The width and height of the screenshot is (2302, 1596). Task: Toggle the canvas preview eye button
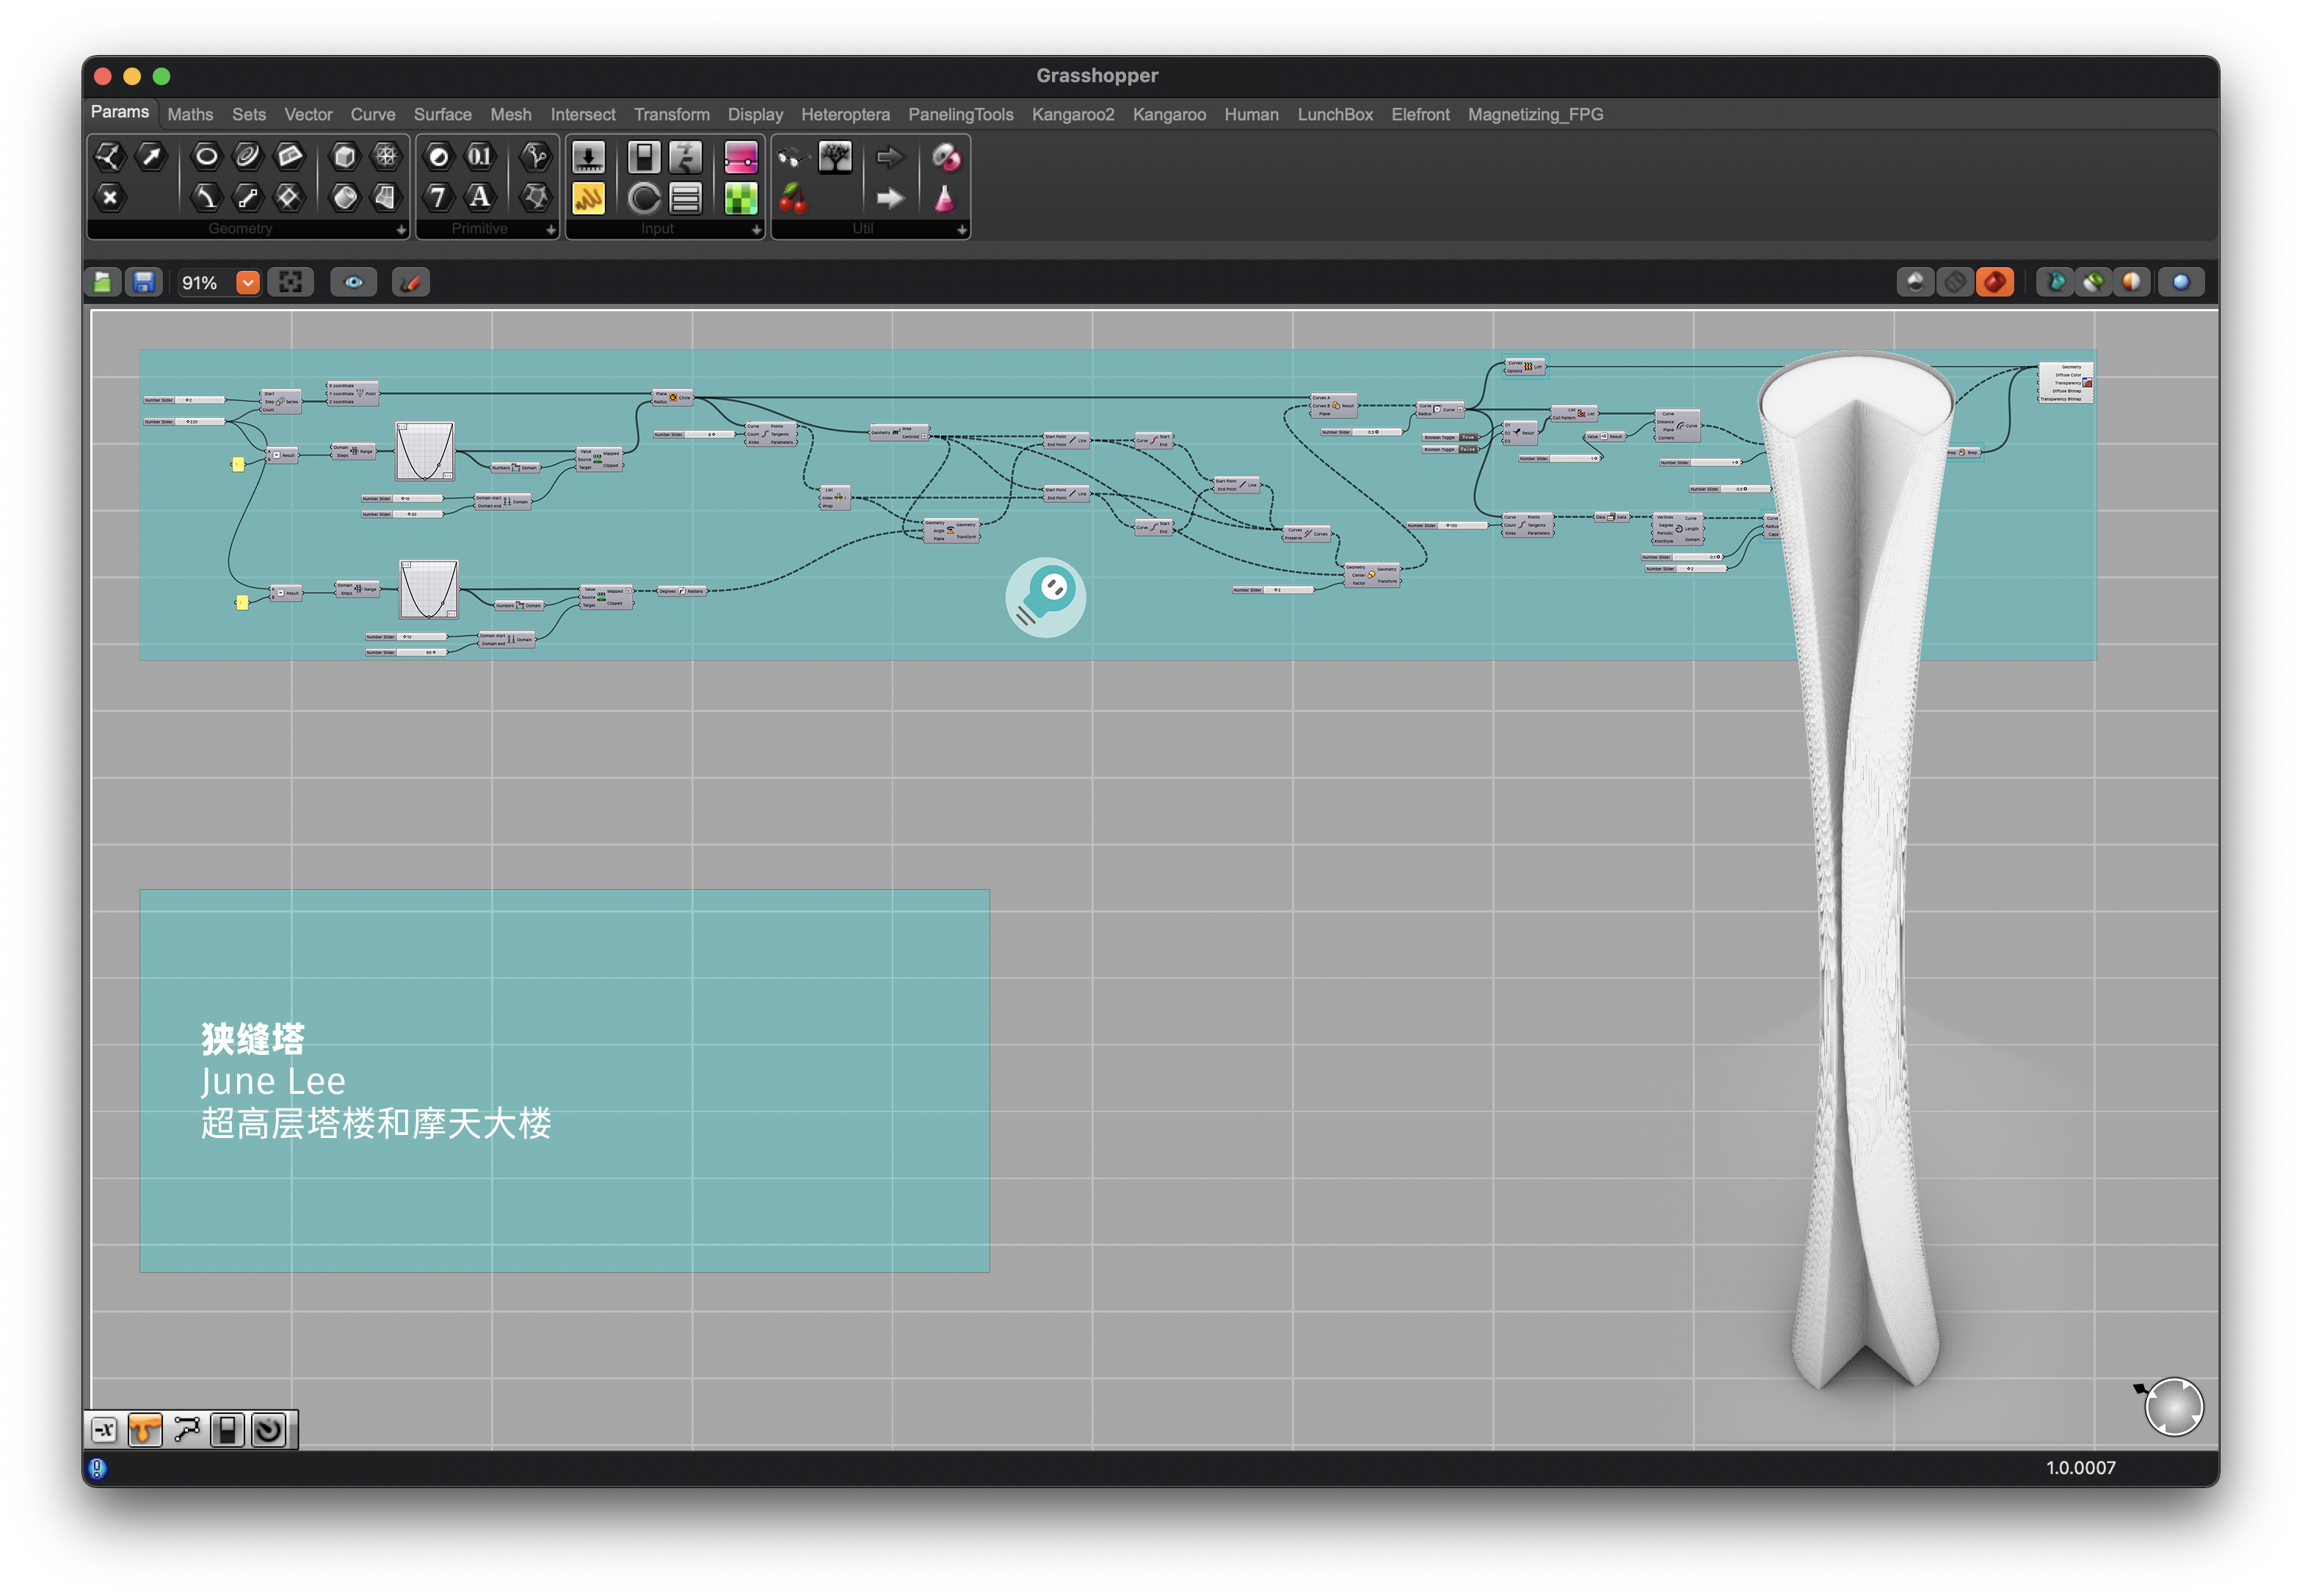click(354, 283)
